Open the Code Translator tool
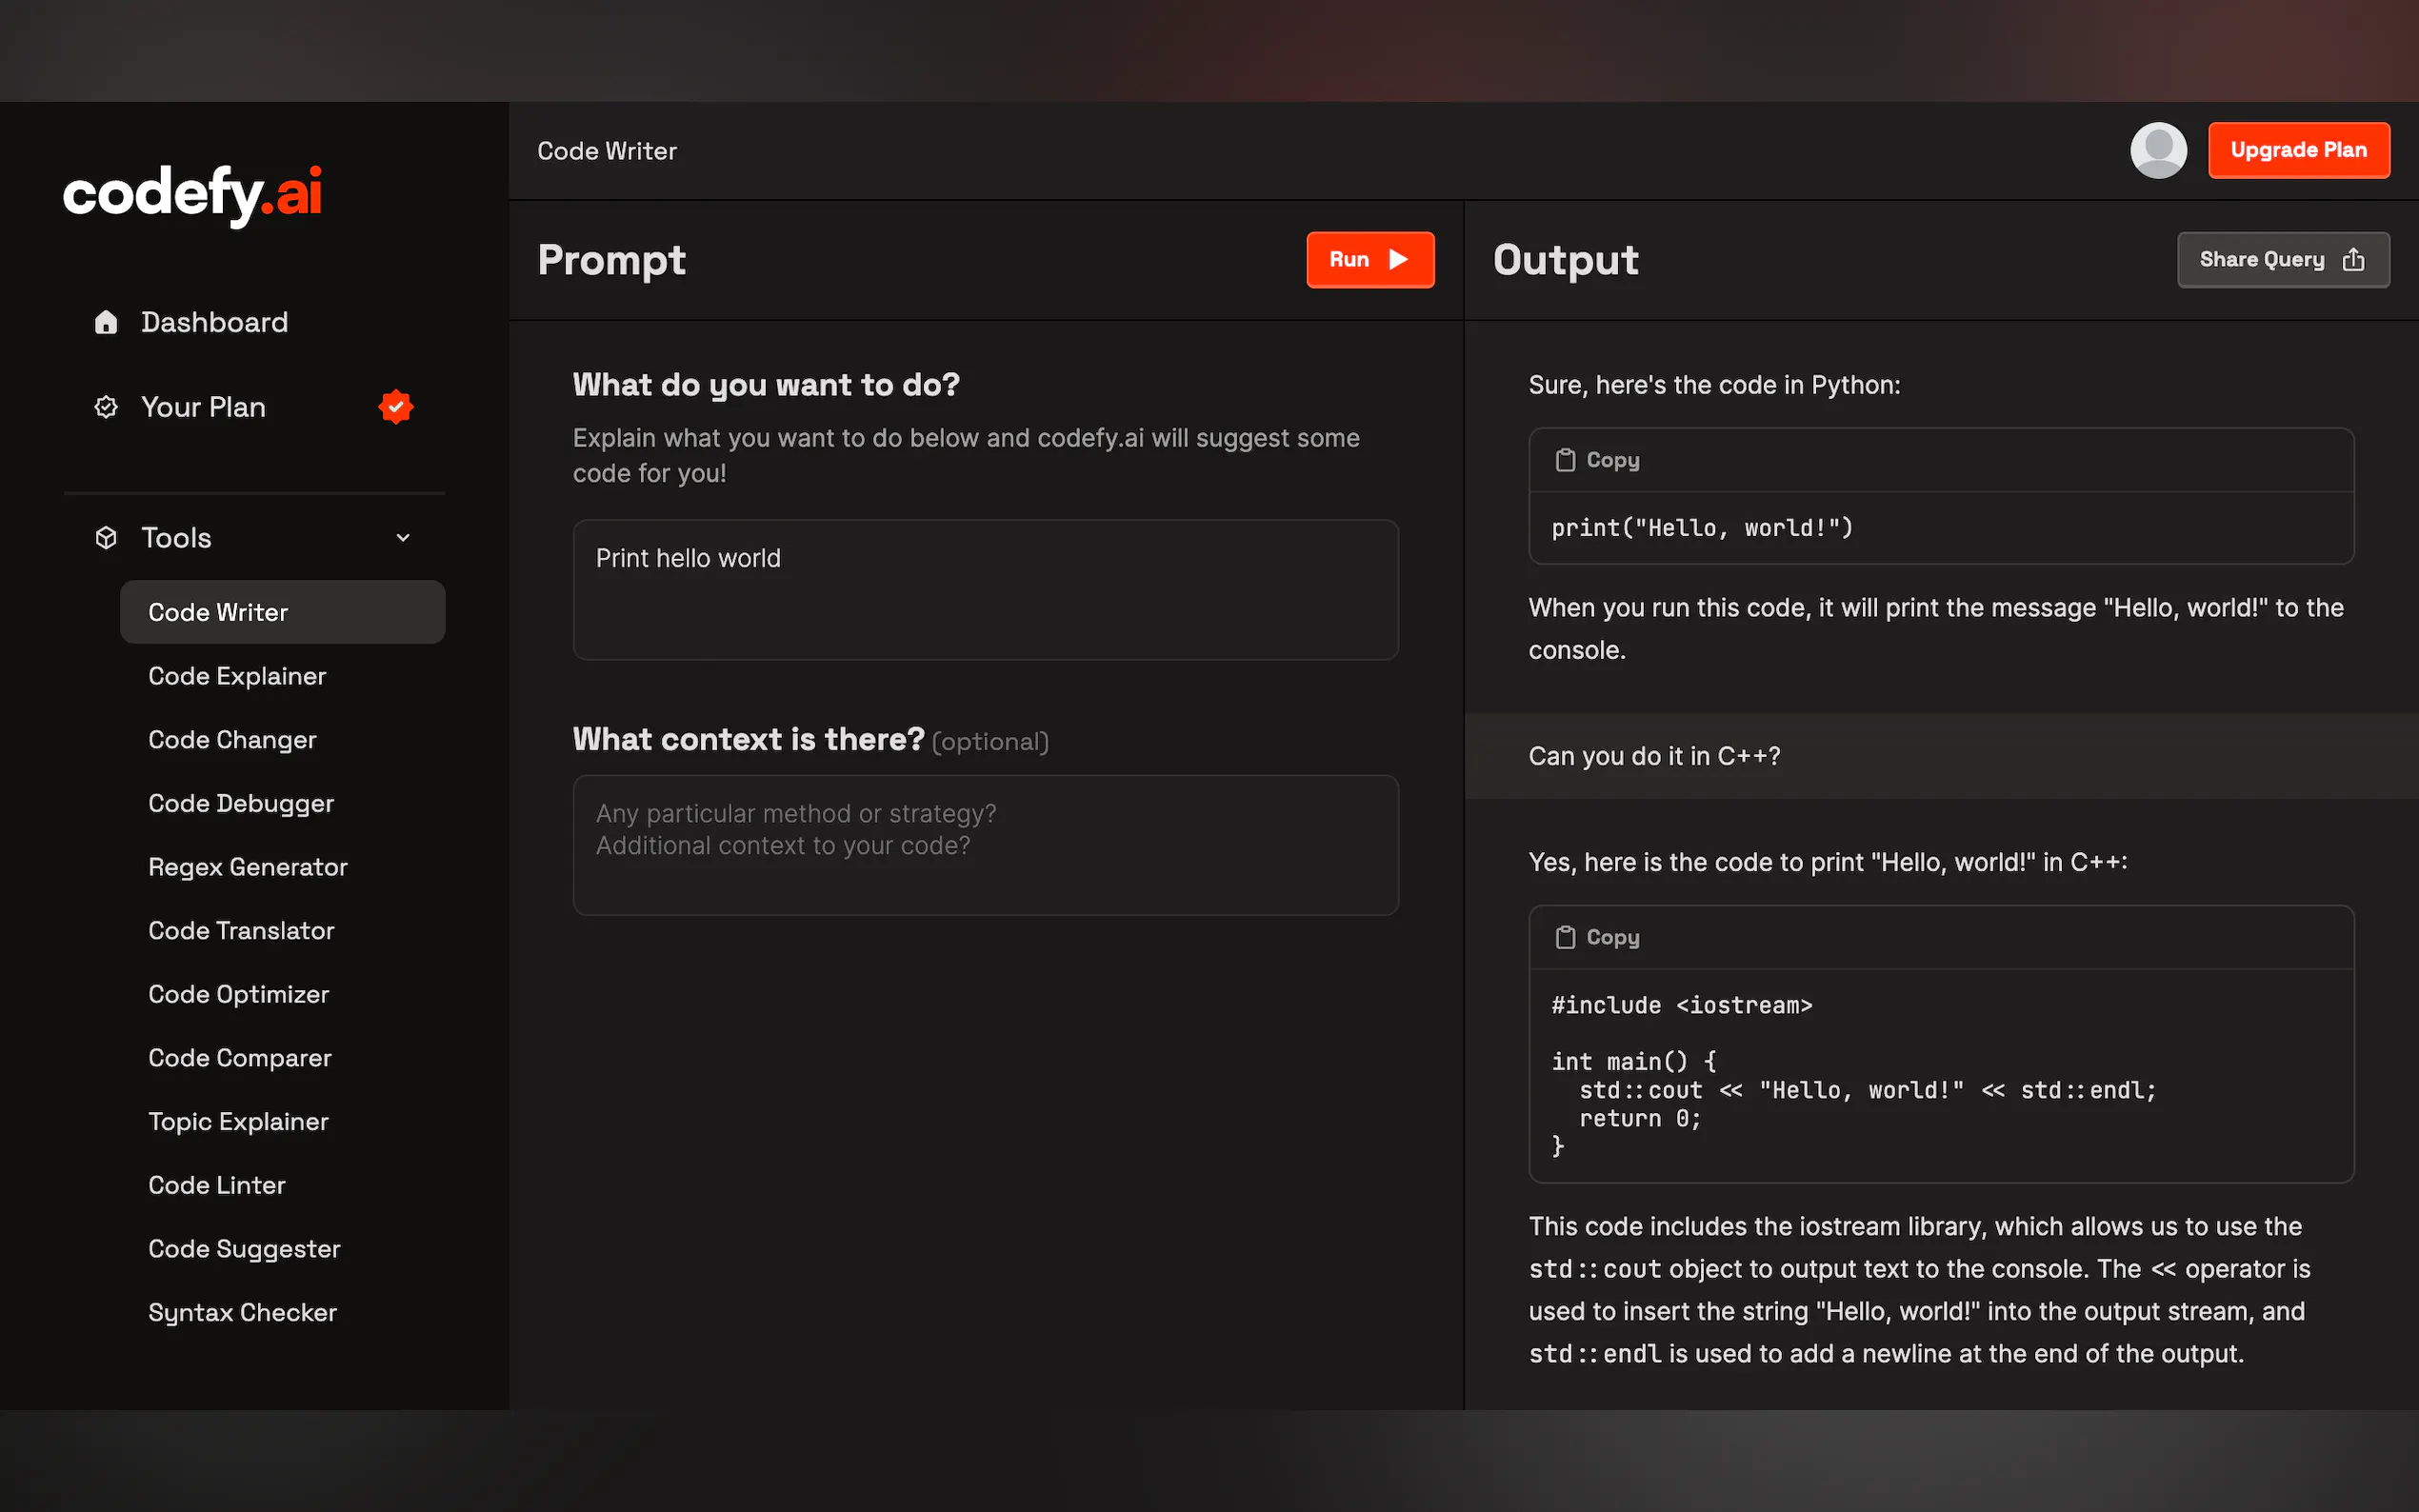 coord(241,931)
